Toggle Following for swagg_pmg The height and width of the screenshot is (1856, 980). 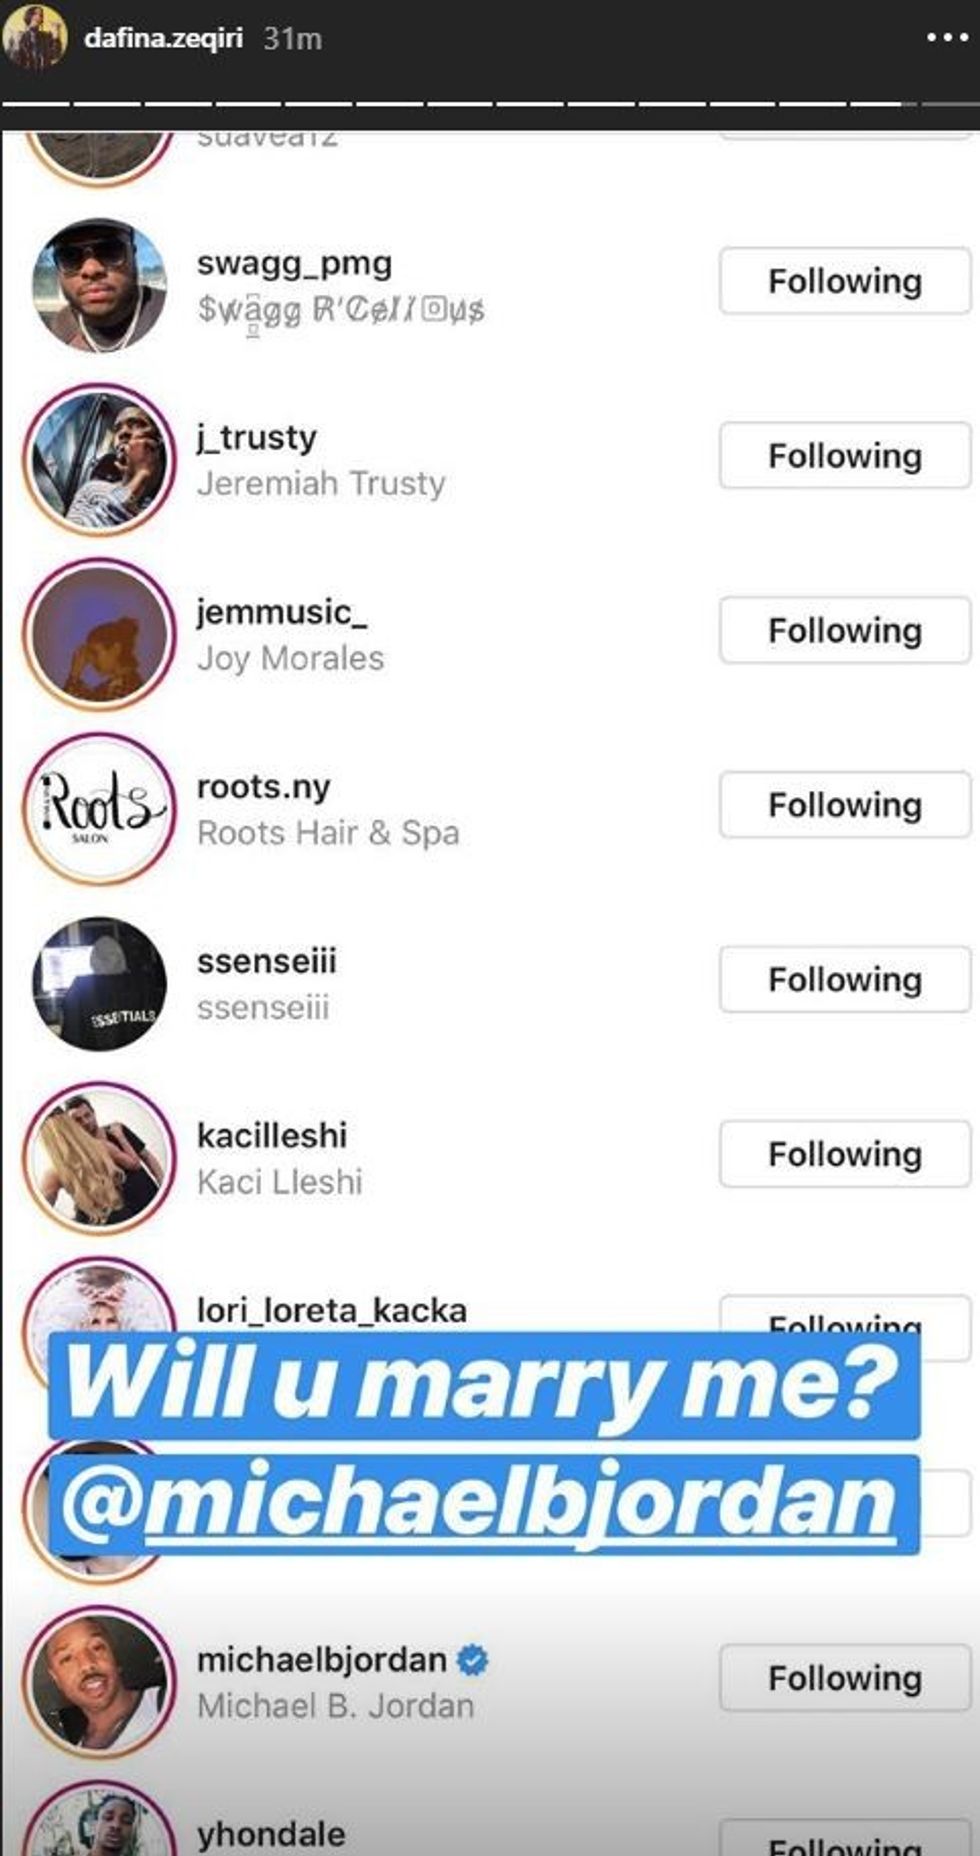pos(845,281)
